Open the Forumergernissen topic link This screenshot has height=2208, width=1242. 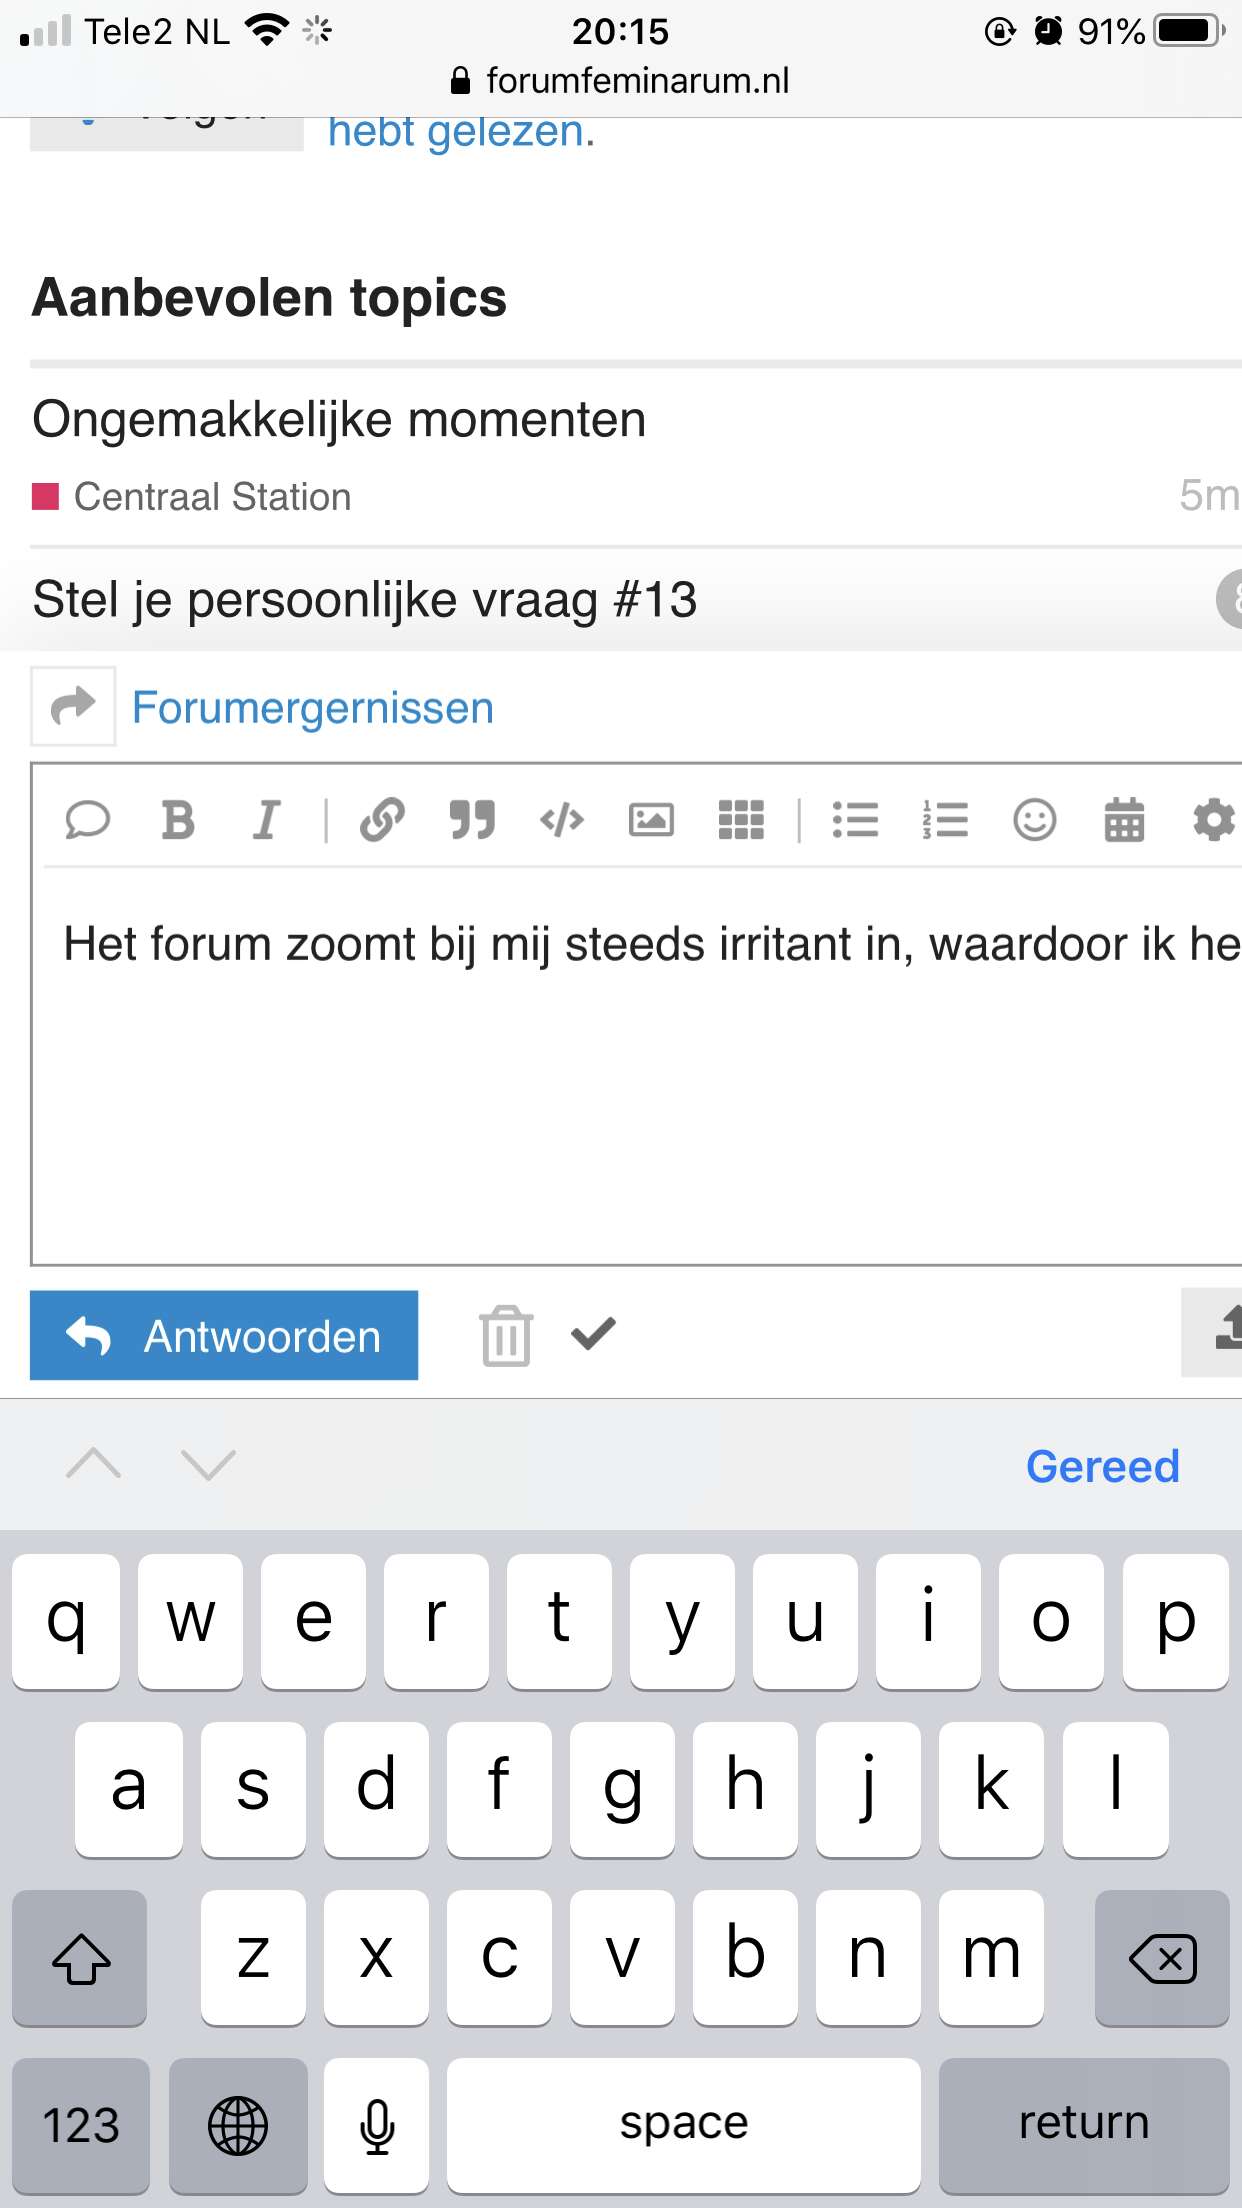click(313, 708)
